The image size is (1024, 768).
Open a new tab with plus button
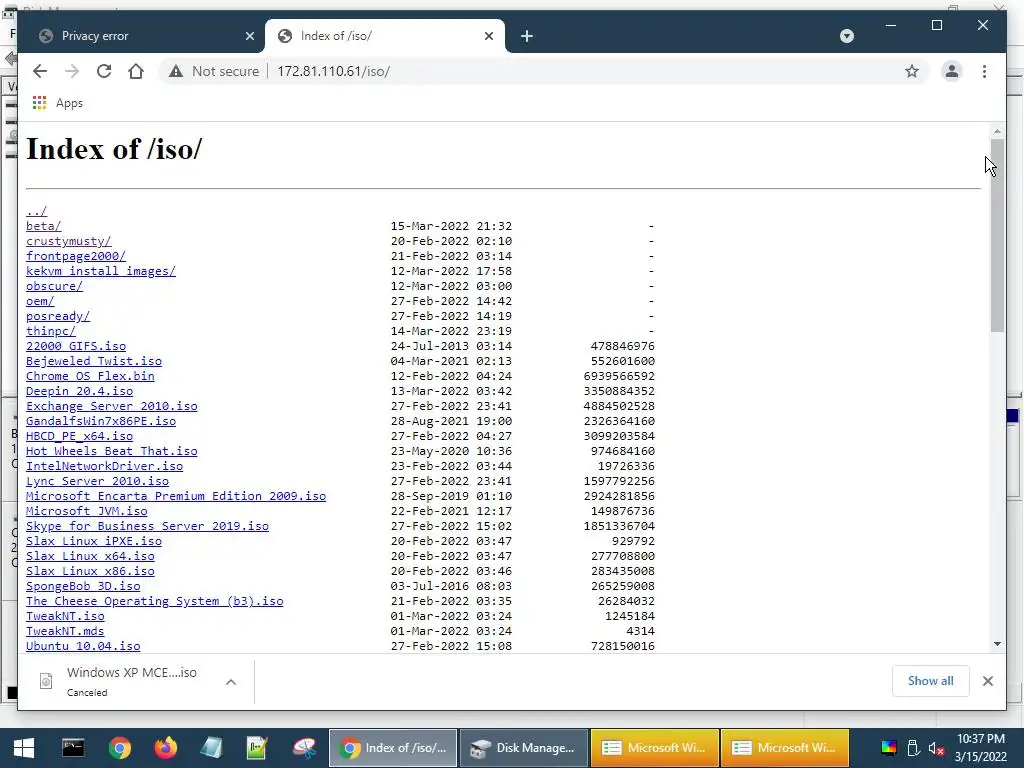pyautogui.click(x=527, y=36)
